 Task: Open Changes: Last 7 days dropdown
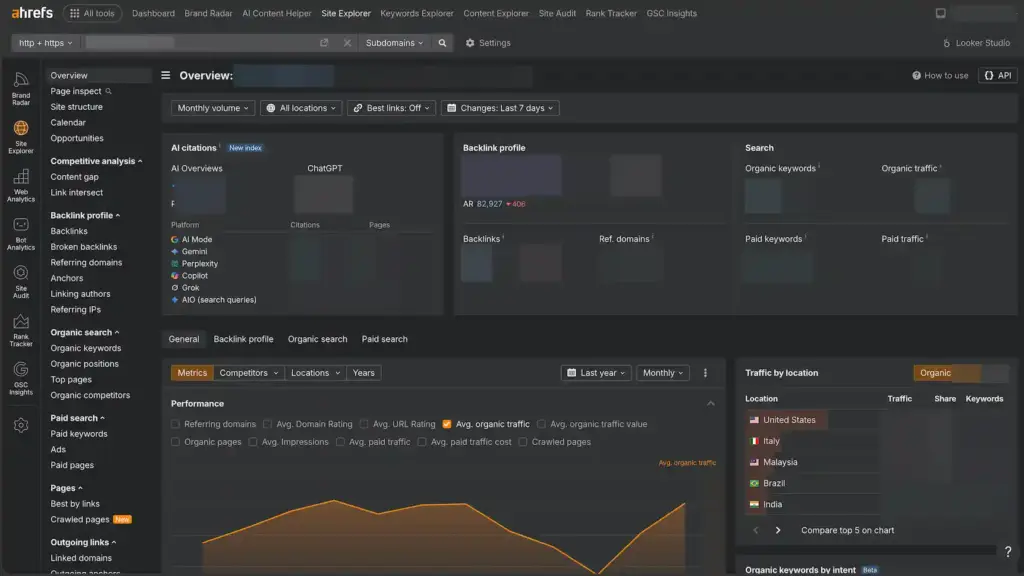500,108
